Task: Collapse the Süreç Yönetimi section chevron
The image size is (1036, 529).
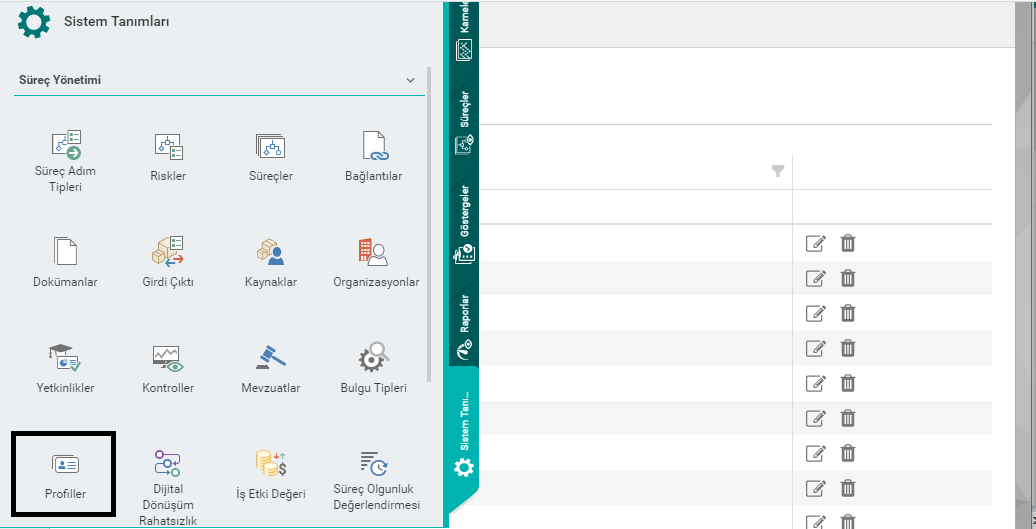Action: (x=410, y=81)
